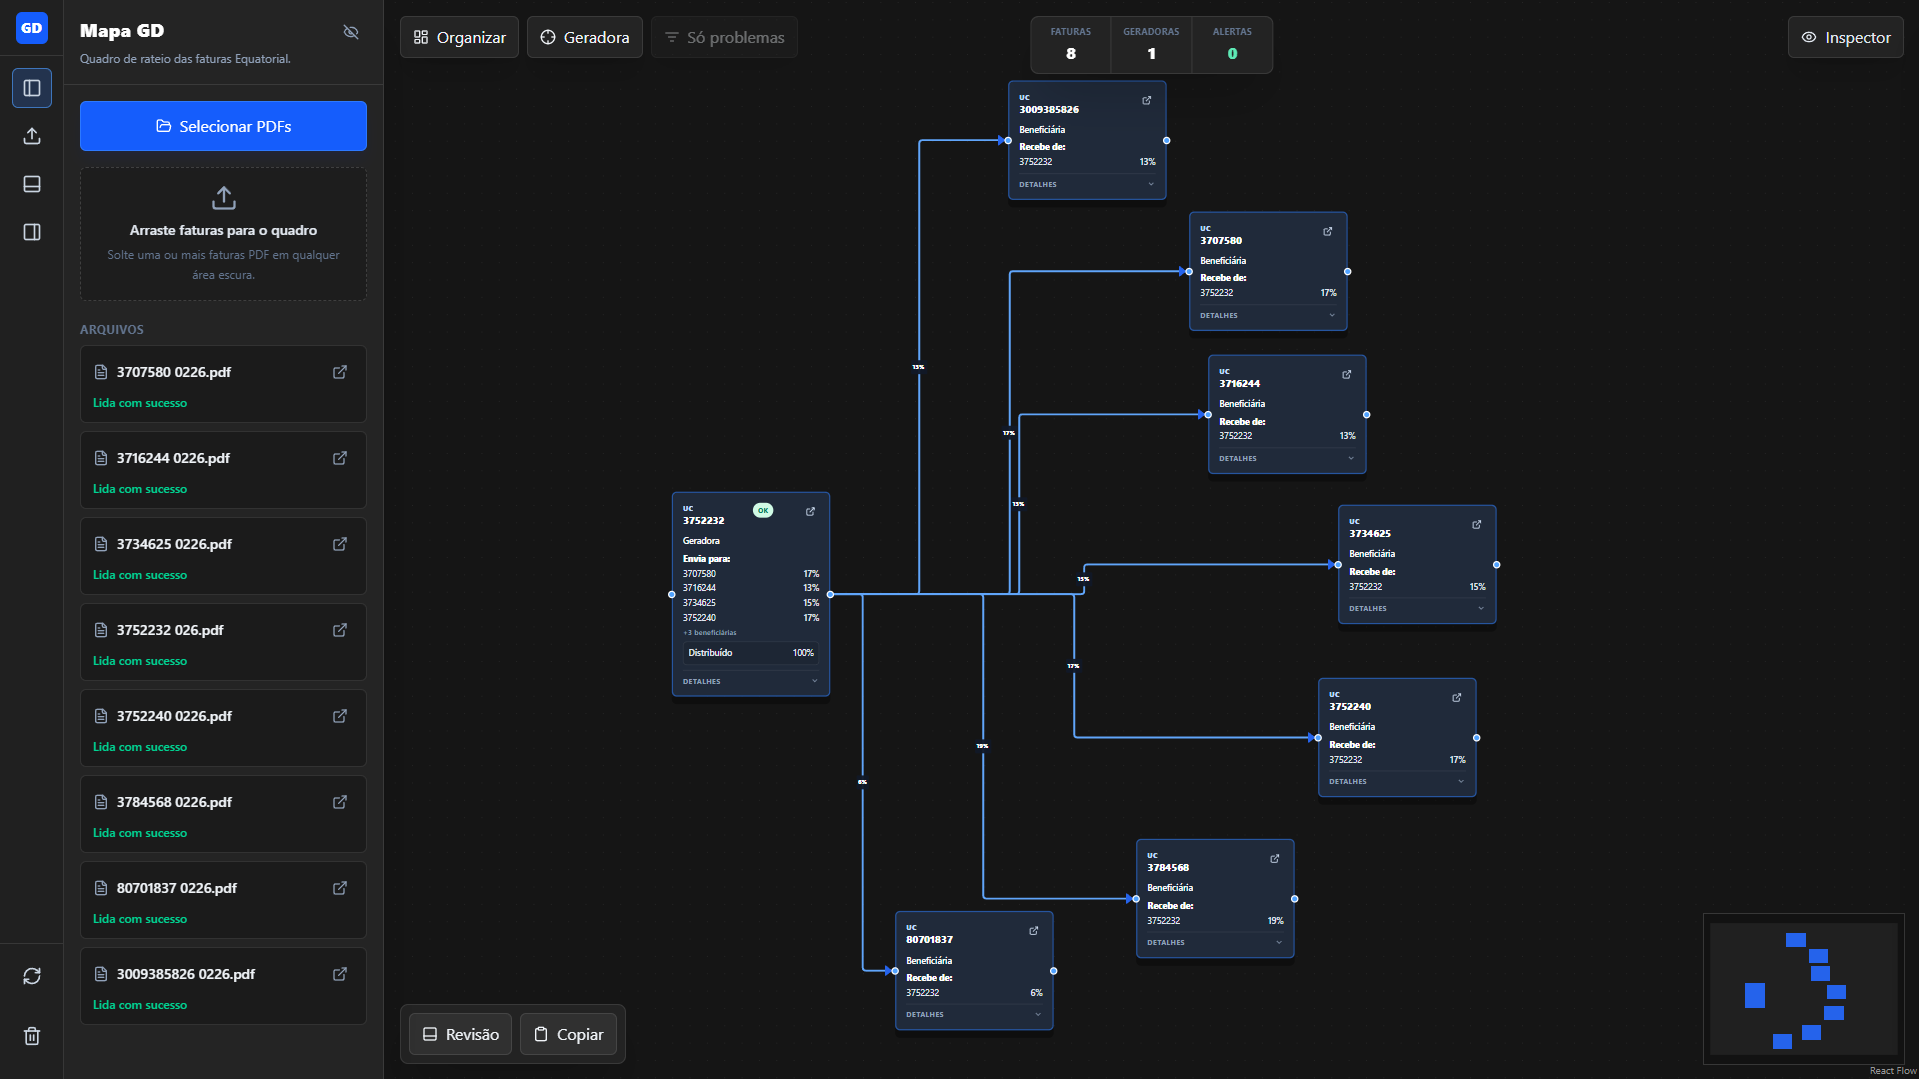1919x1079 pixels.
Task: Open node 3707580 external link icon
Action: [x=1328, y=231]
